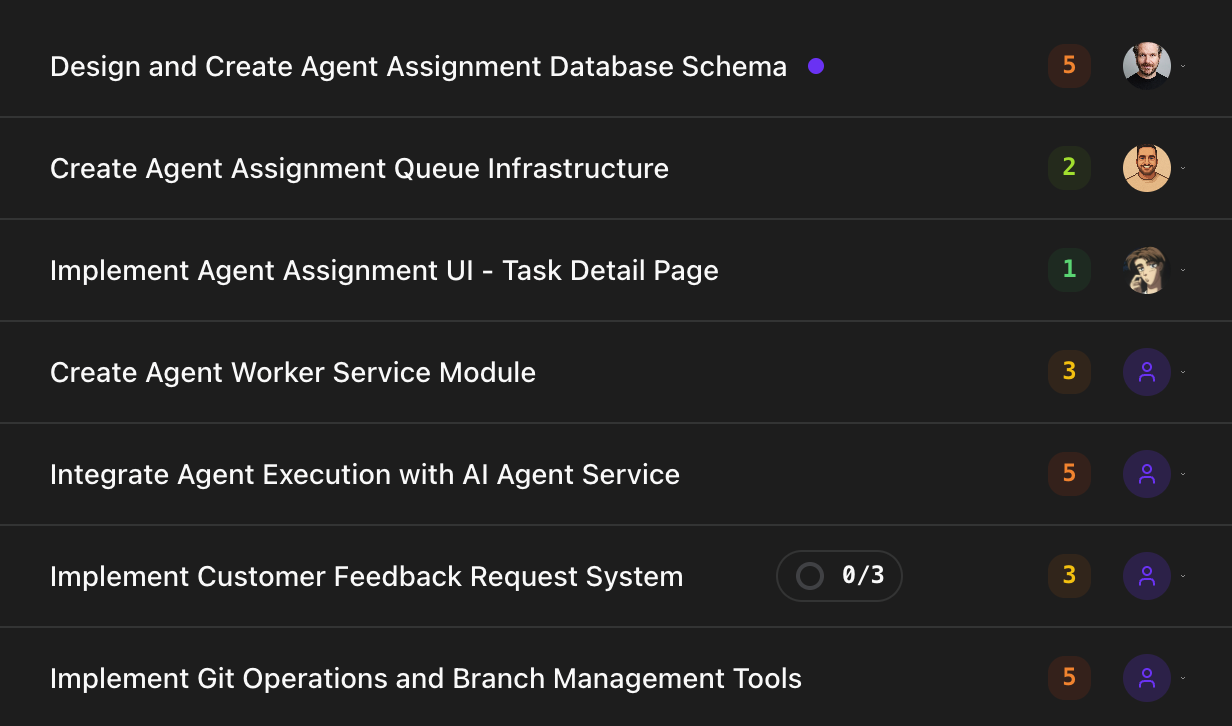The image size is (1232, 726).
Task: Open Create Agent Assignment Queue Infrastructure task
Action: coord(359,168)
